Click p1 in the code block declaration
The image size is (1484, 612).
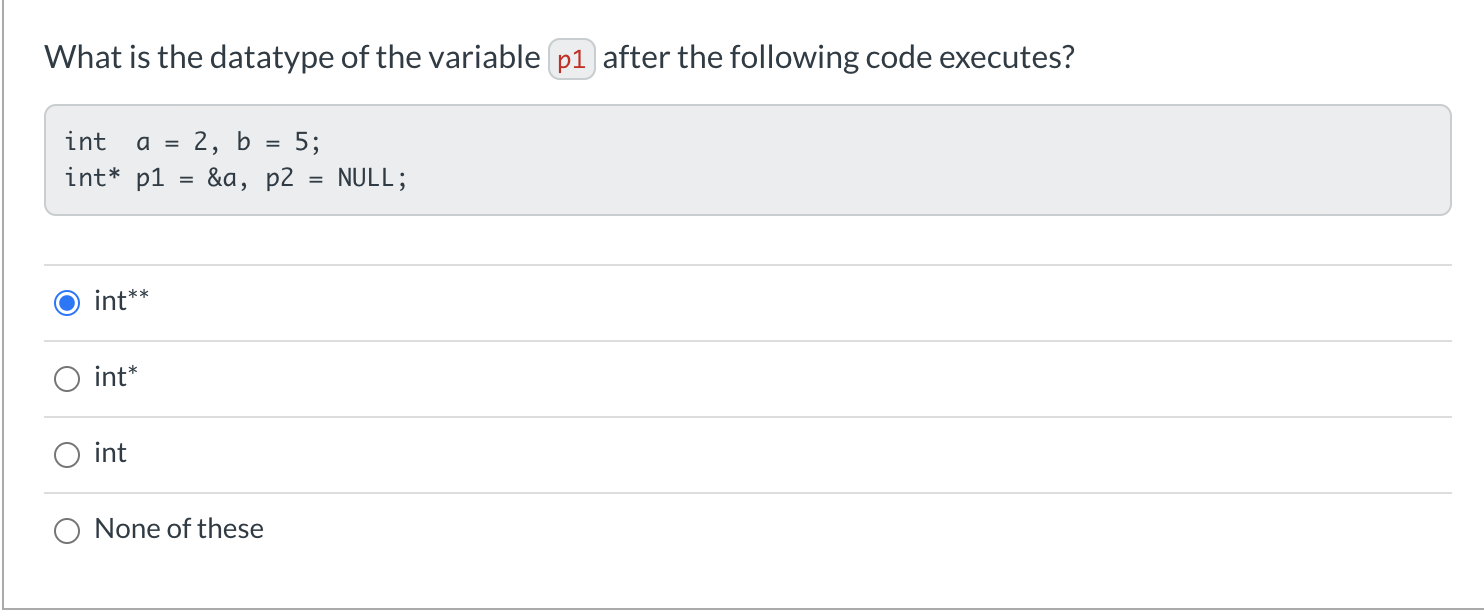point(149,179)
